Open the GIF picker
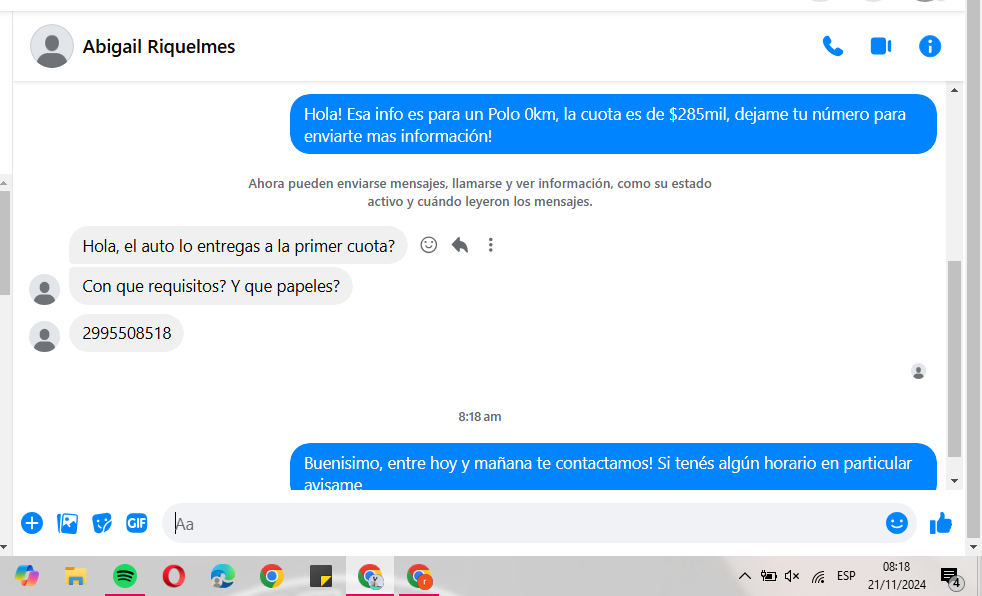This screenshot has width=982, height=596. [x=137, y=523]
